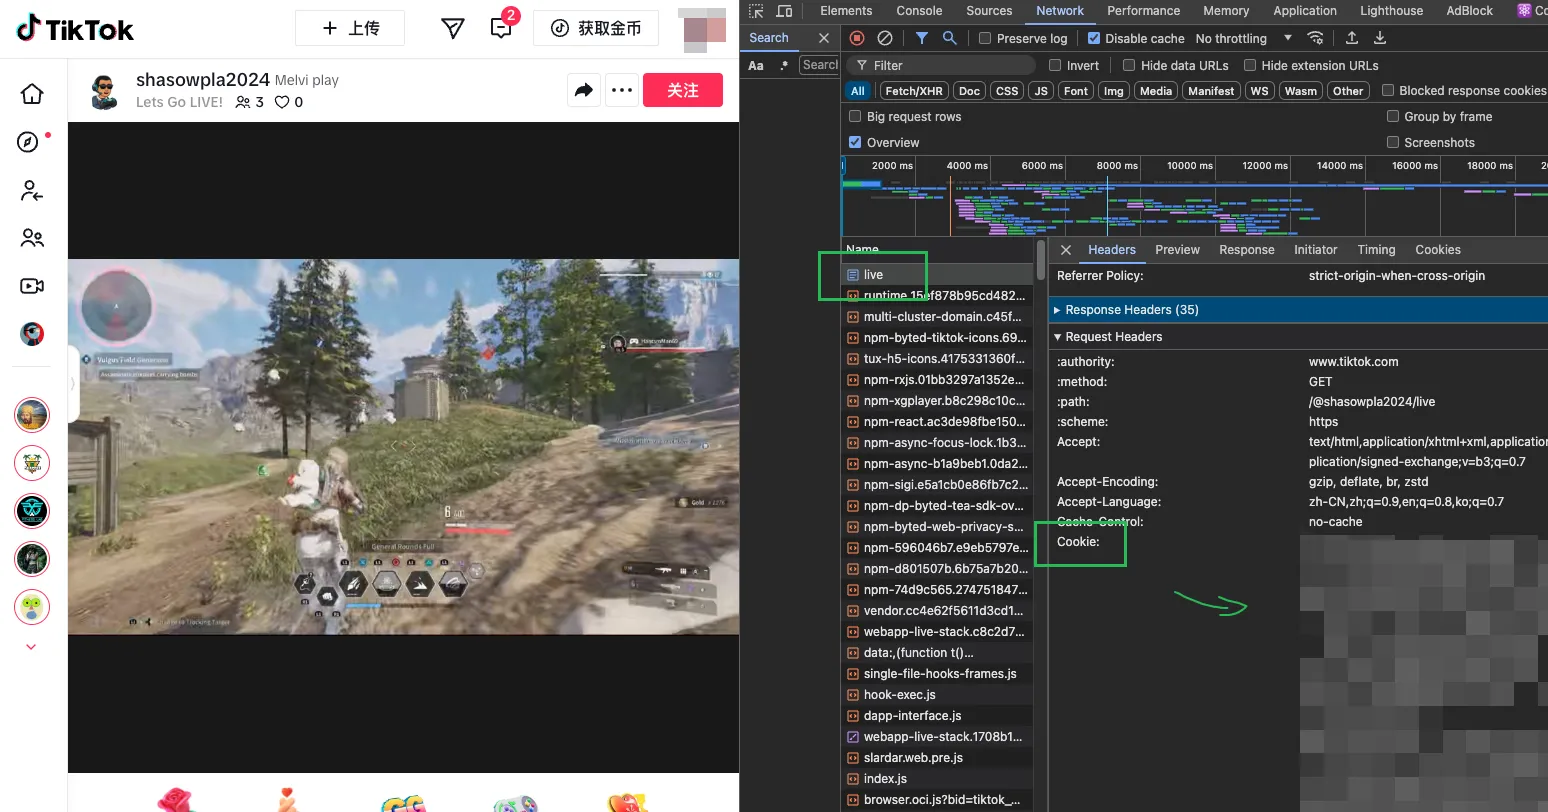This screenshot has height=812, width=1548.
Task: Click the red follow (关注) button
Action: [683, 90]
